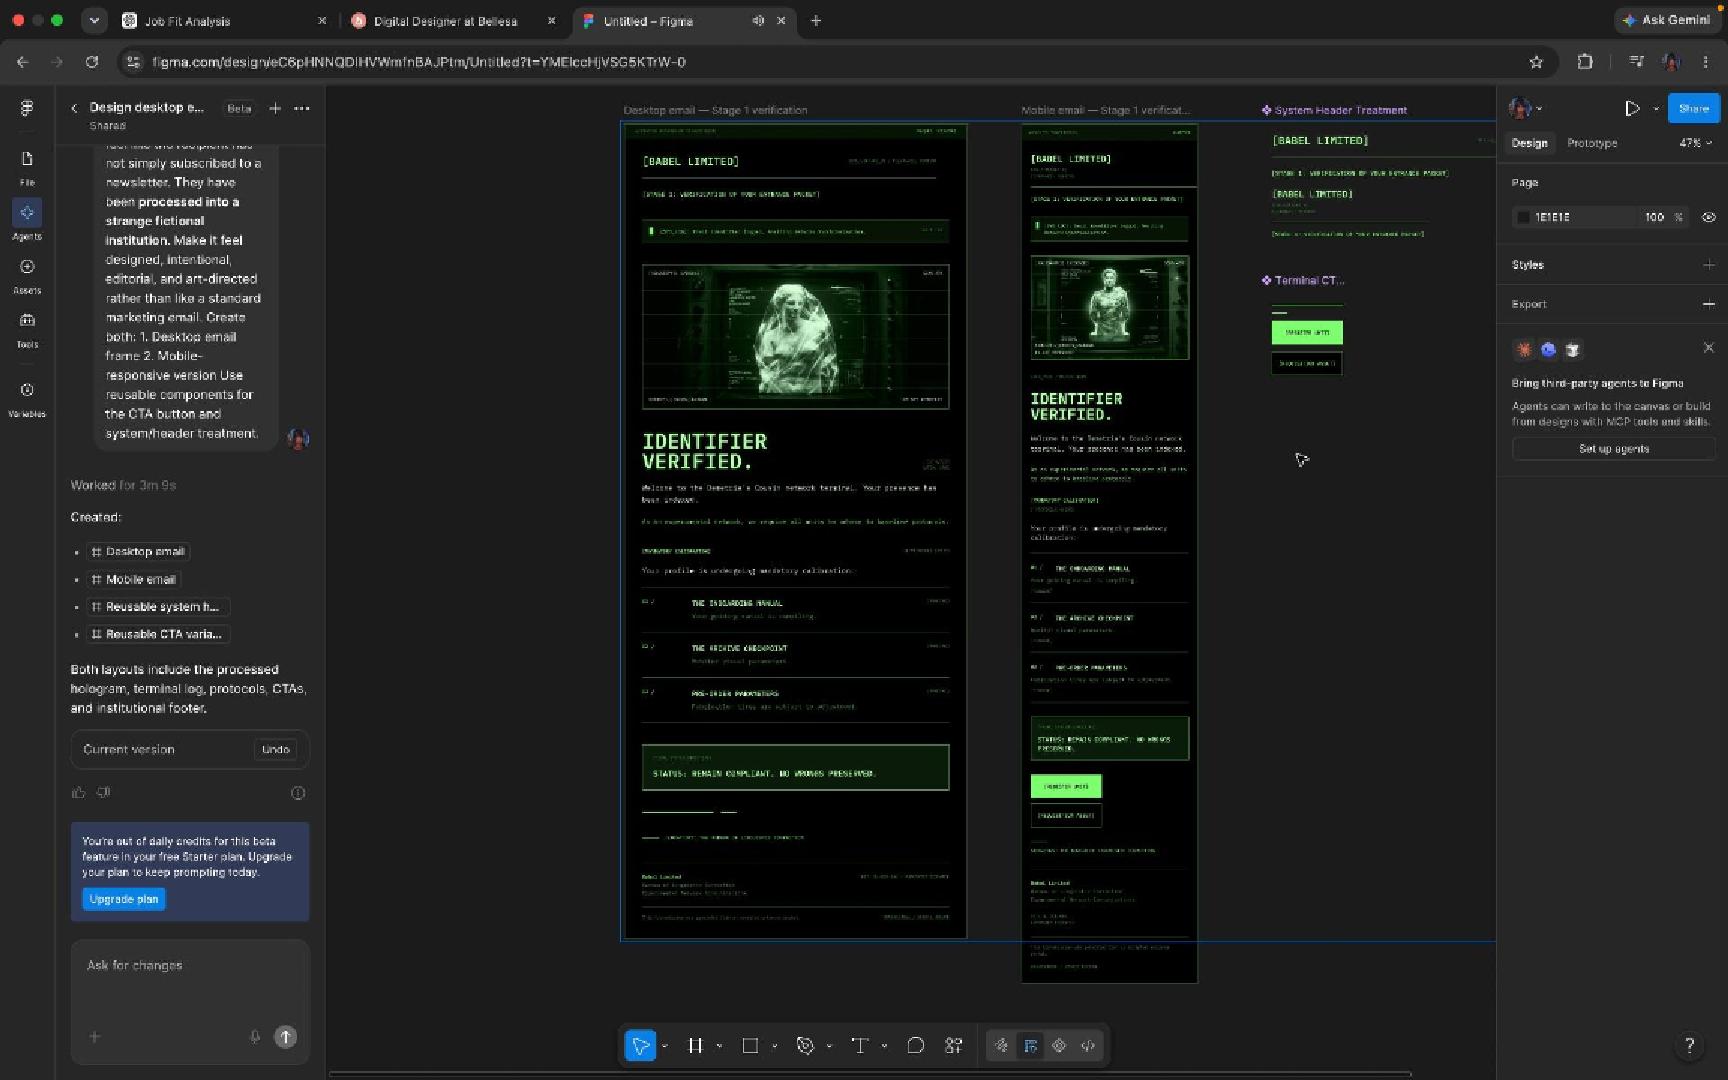Select the Frame tool
Viewport: 1728px width, 1080px height.
695,1045
